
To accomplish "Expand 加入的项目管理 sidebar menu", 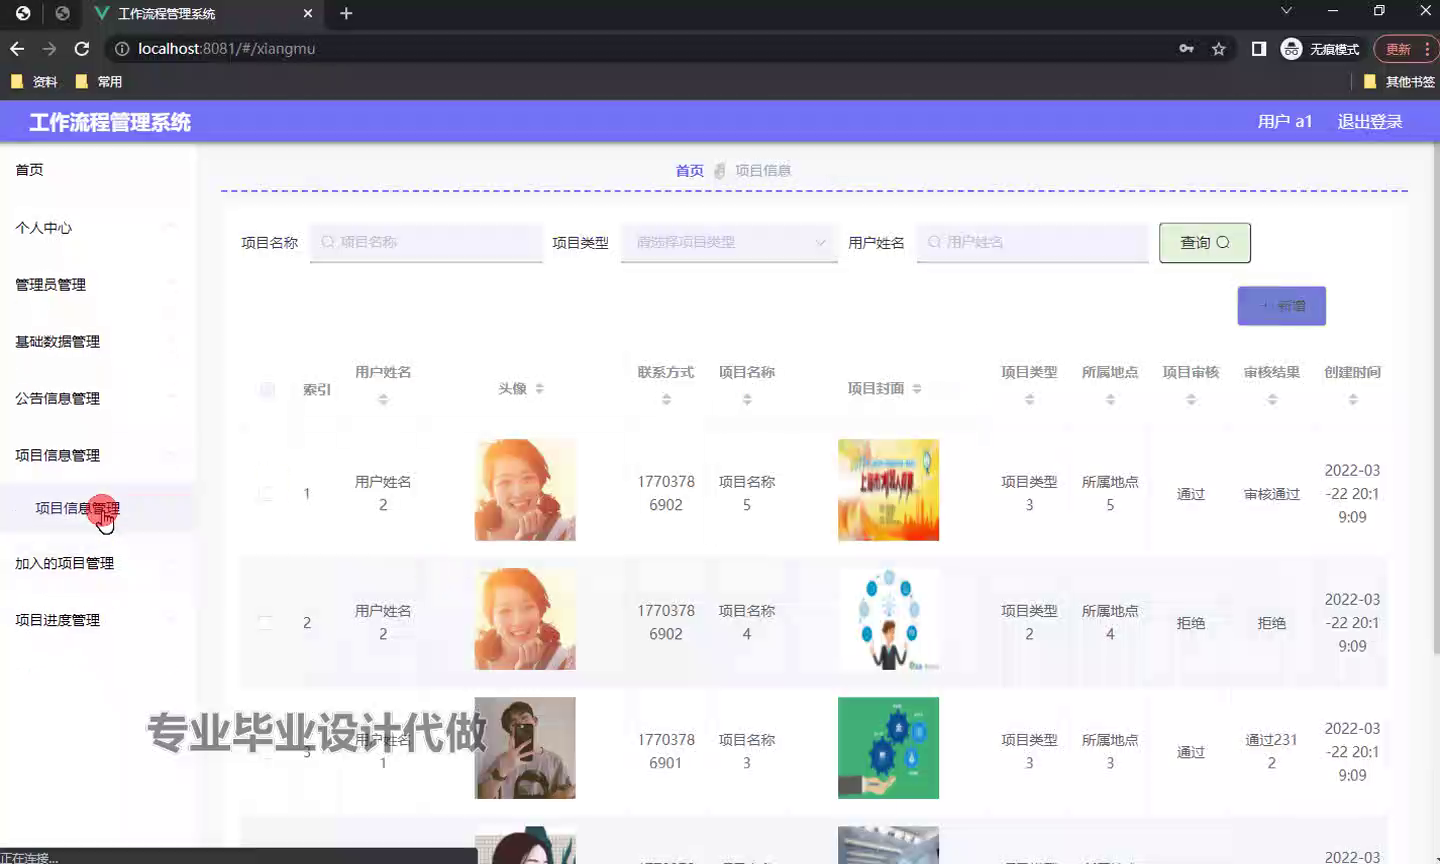I will pyautogui.click(x=97, y=563).
